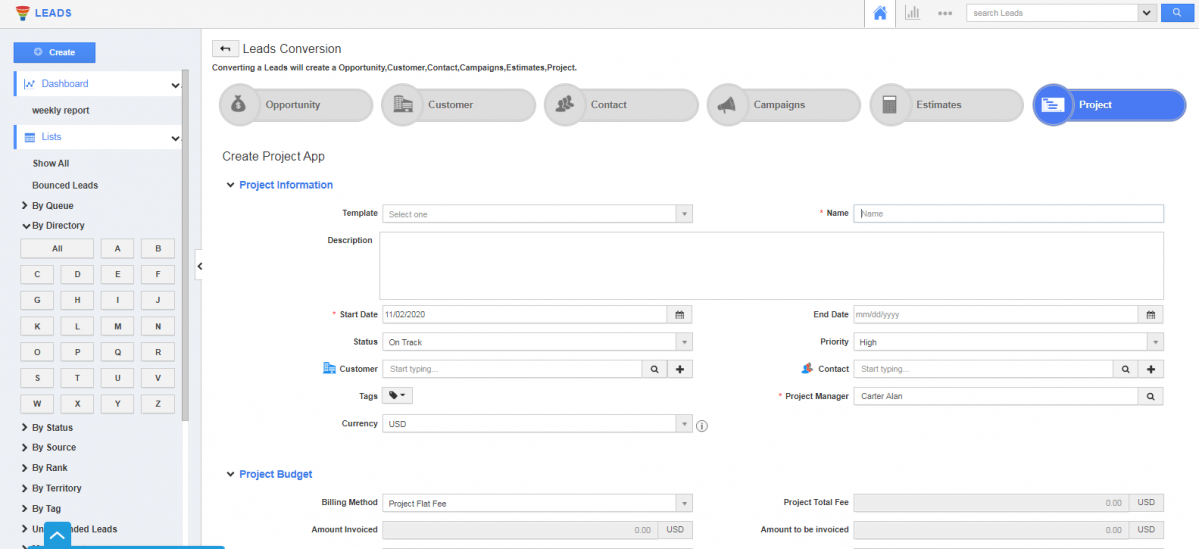Click the blue Create button
The width and height of the screenshot is (1199, 549).
pyautogui.click(x=54, y=52)
